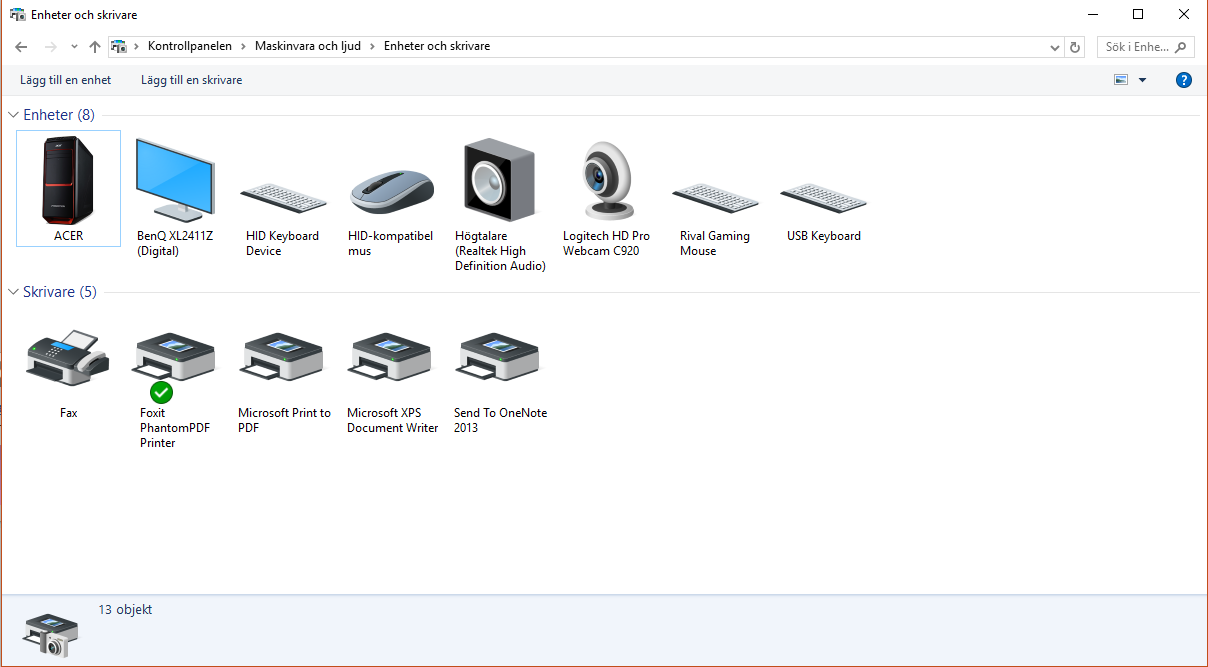Minimize the Enheter och skrivare window

(1092, 14)
